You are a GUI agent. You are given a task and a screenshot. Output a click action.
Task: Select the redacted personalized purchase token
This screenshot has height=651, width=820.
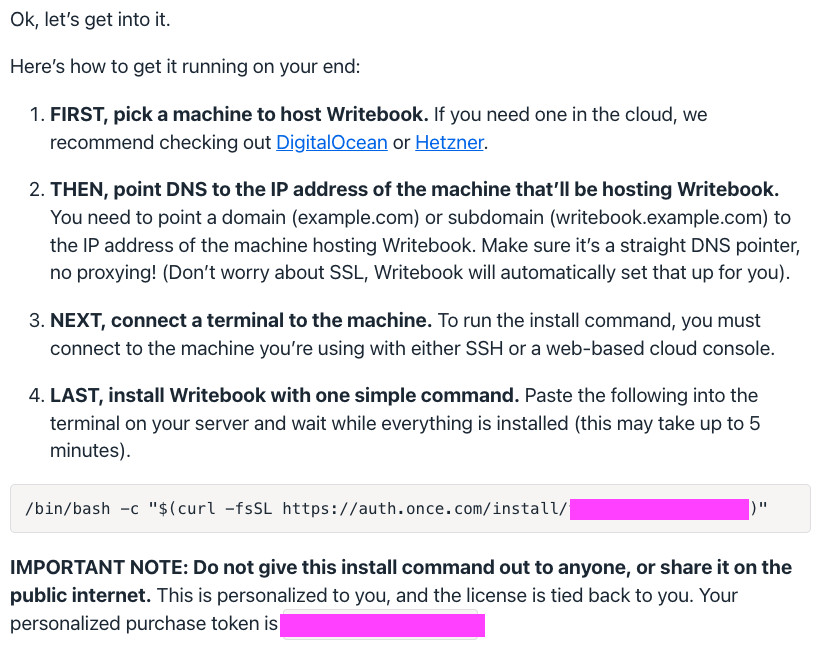pos(382,625)
